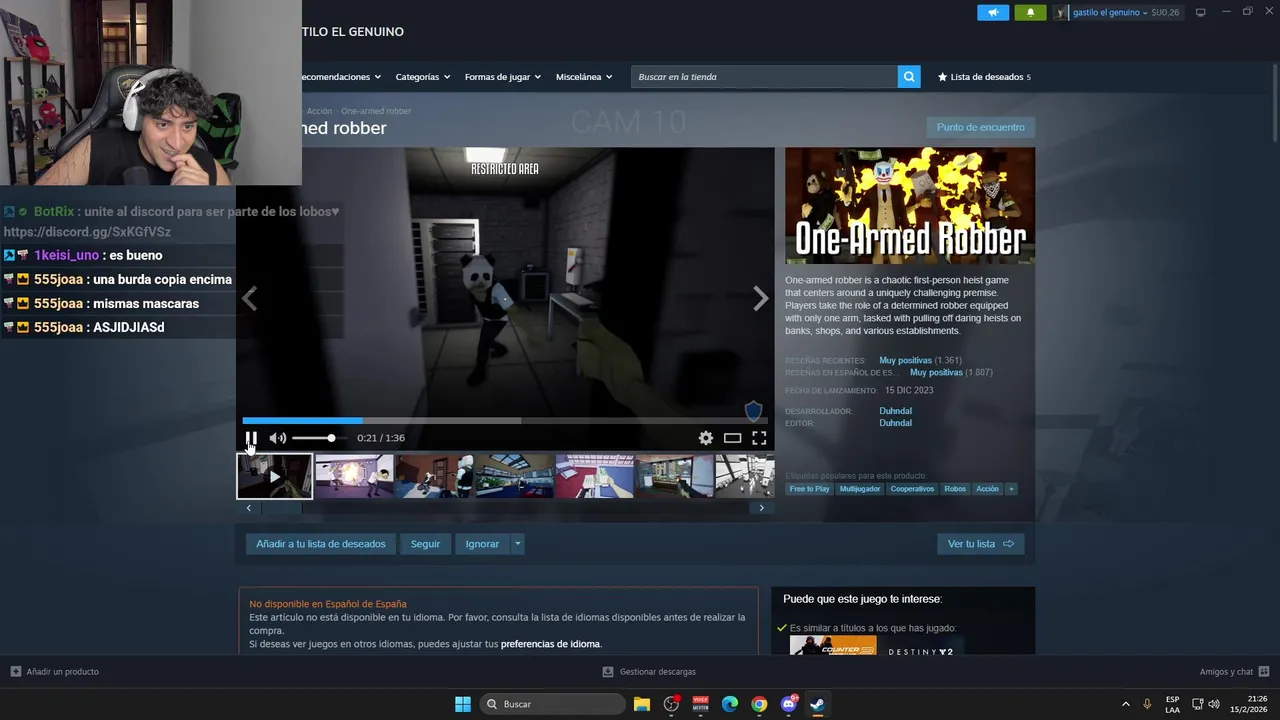Open Lista de deseados

point(984,77)
